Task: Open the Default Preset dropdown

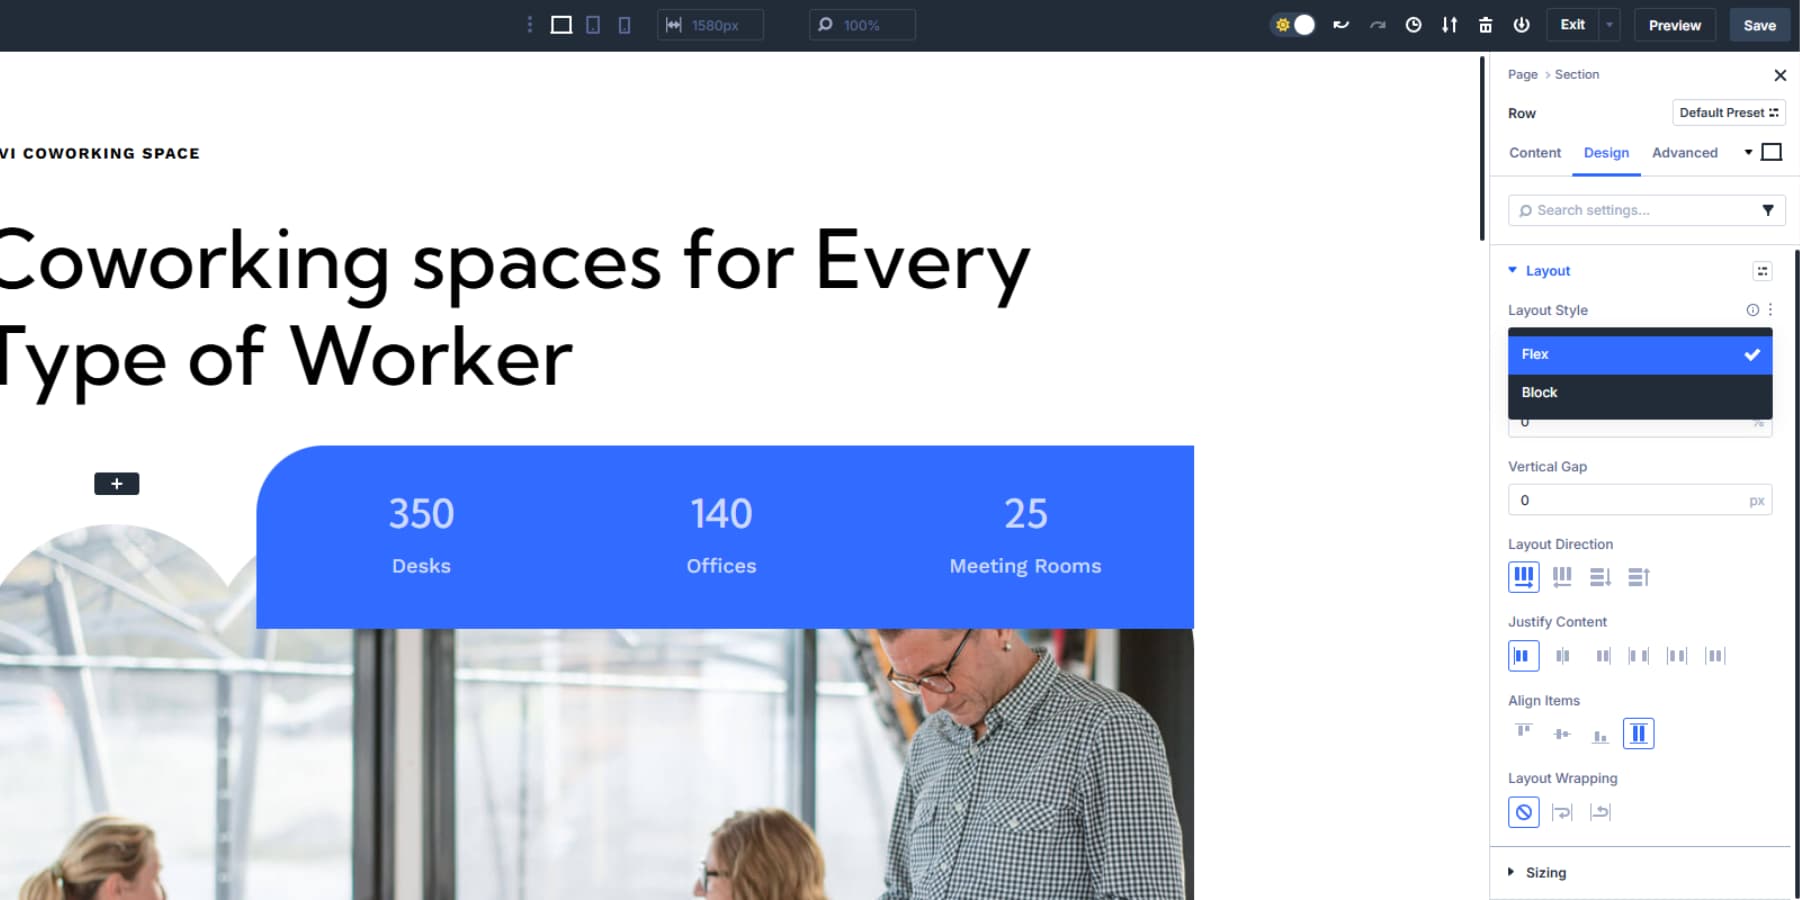Action: pyautogui.click(x=1728, y=113)
